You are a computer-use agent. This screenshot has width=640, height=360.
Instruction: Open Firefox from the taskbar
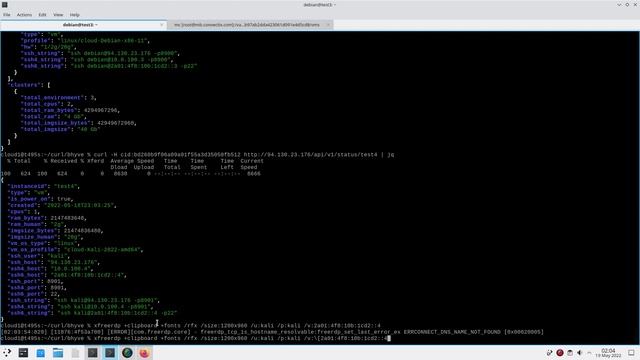144,353
